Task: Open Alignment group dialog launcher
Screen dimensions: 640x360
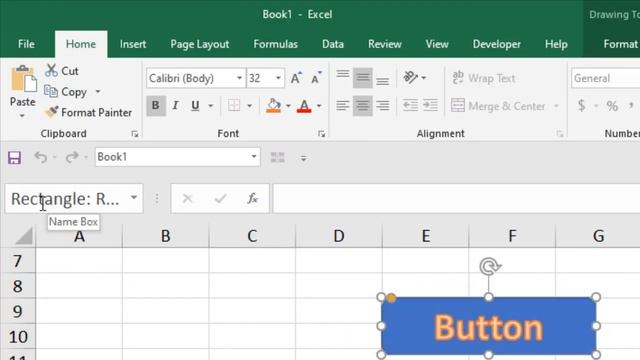Action: click(x=560, y=134)
